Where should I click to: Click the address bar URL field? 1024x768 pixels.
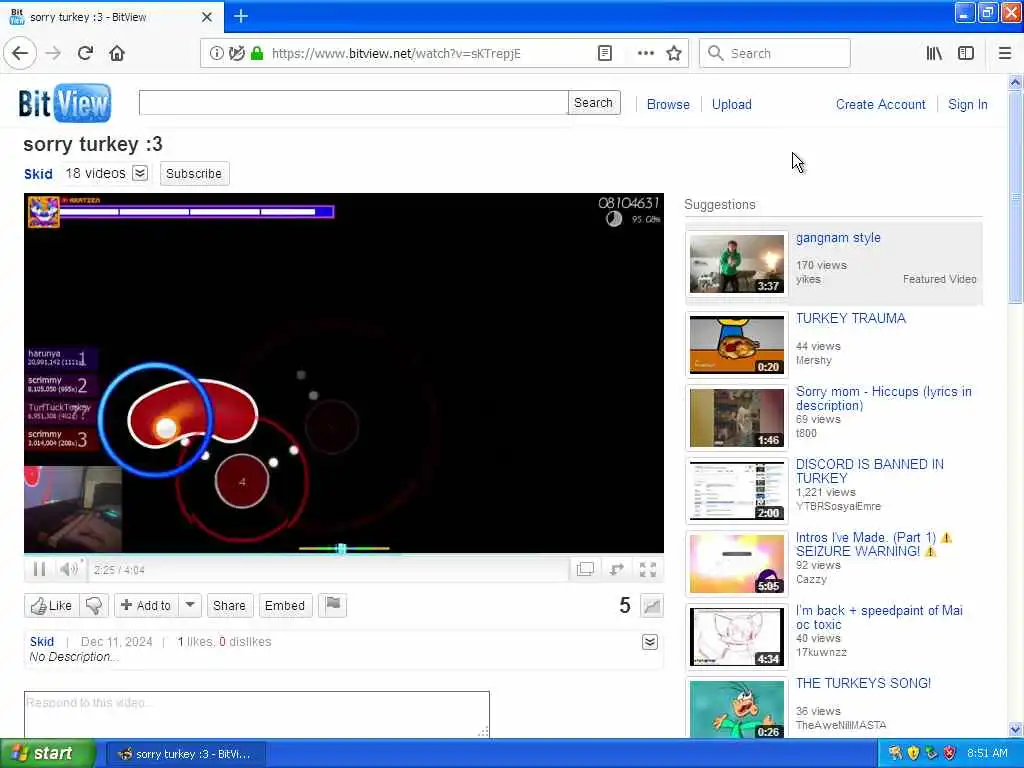coord(396,54)
